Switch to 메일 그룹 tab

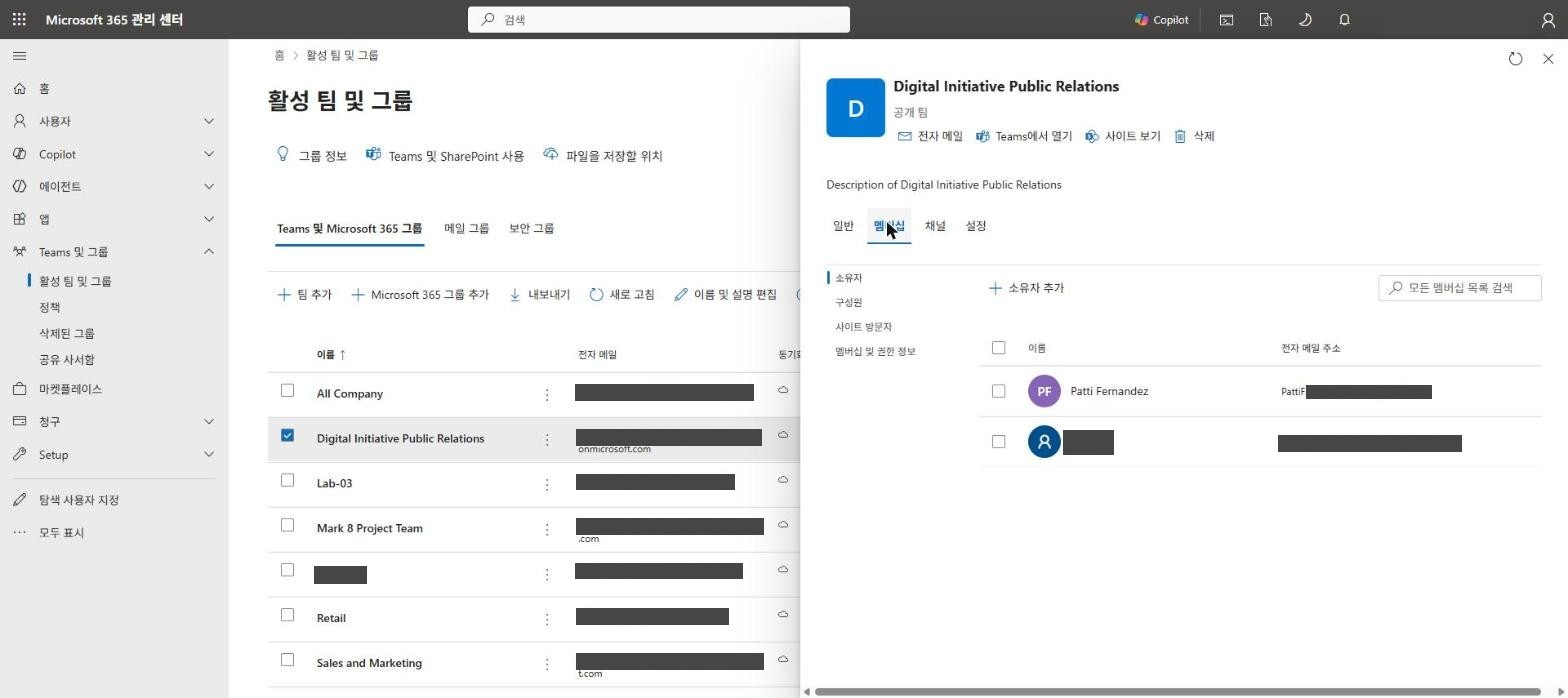466,228
